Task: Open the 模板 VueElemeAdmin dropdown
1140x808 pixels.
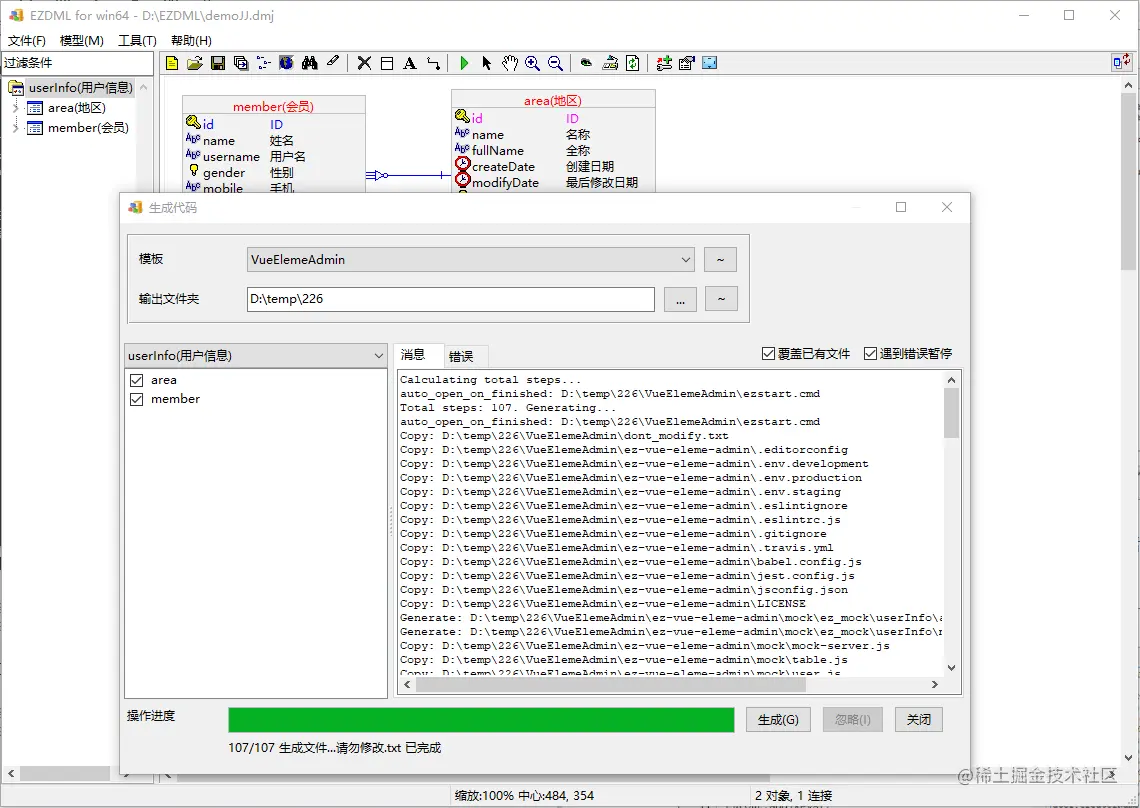Action: (x=470, y=260)
